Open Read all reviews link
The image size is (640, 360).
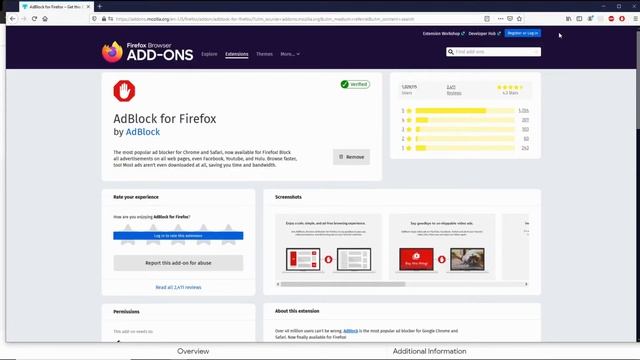178,287
